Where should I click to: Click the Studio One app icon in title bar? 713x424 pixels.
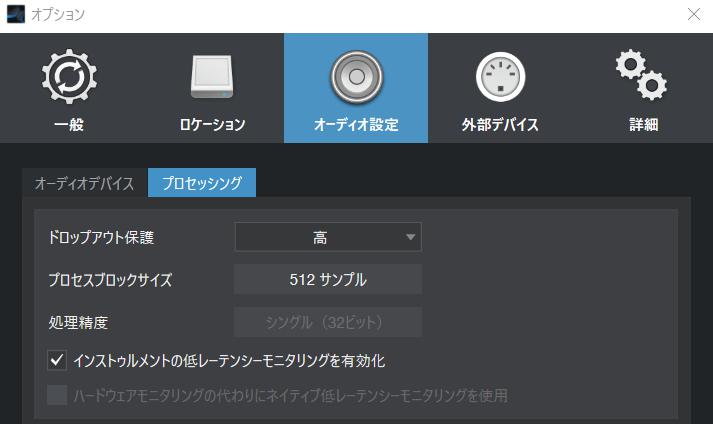click(x=15, y=14)
